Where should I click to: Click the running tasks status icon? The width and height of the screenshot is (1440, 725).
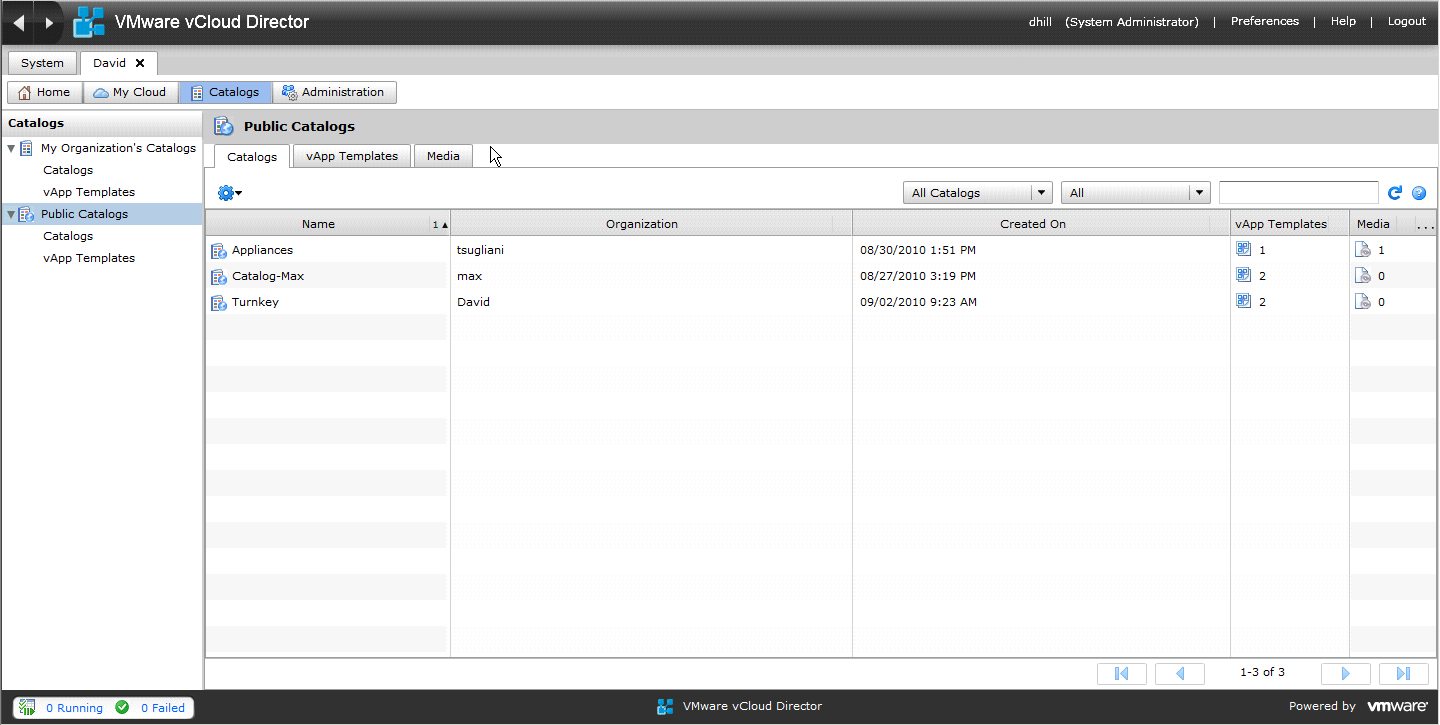[x=28, y=707]
